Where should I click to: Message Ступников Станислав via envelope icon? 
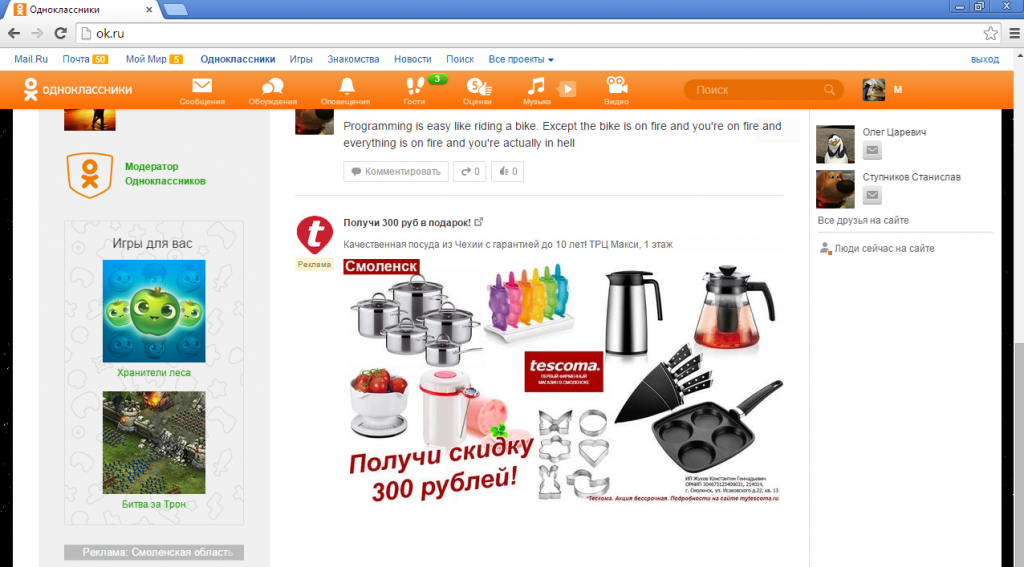pos(872,195)
